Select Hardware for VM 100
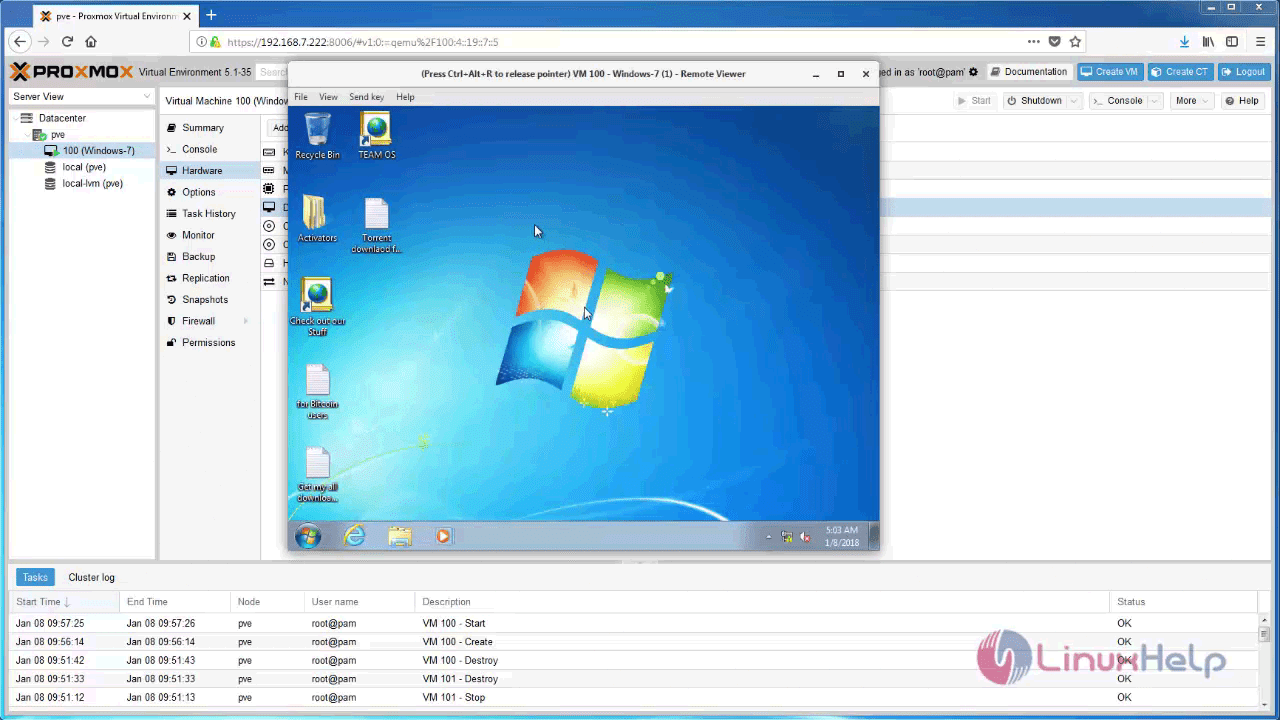The height and width of the screenshot is (720, 1280). (x=203, y=170)
